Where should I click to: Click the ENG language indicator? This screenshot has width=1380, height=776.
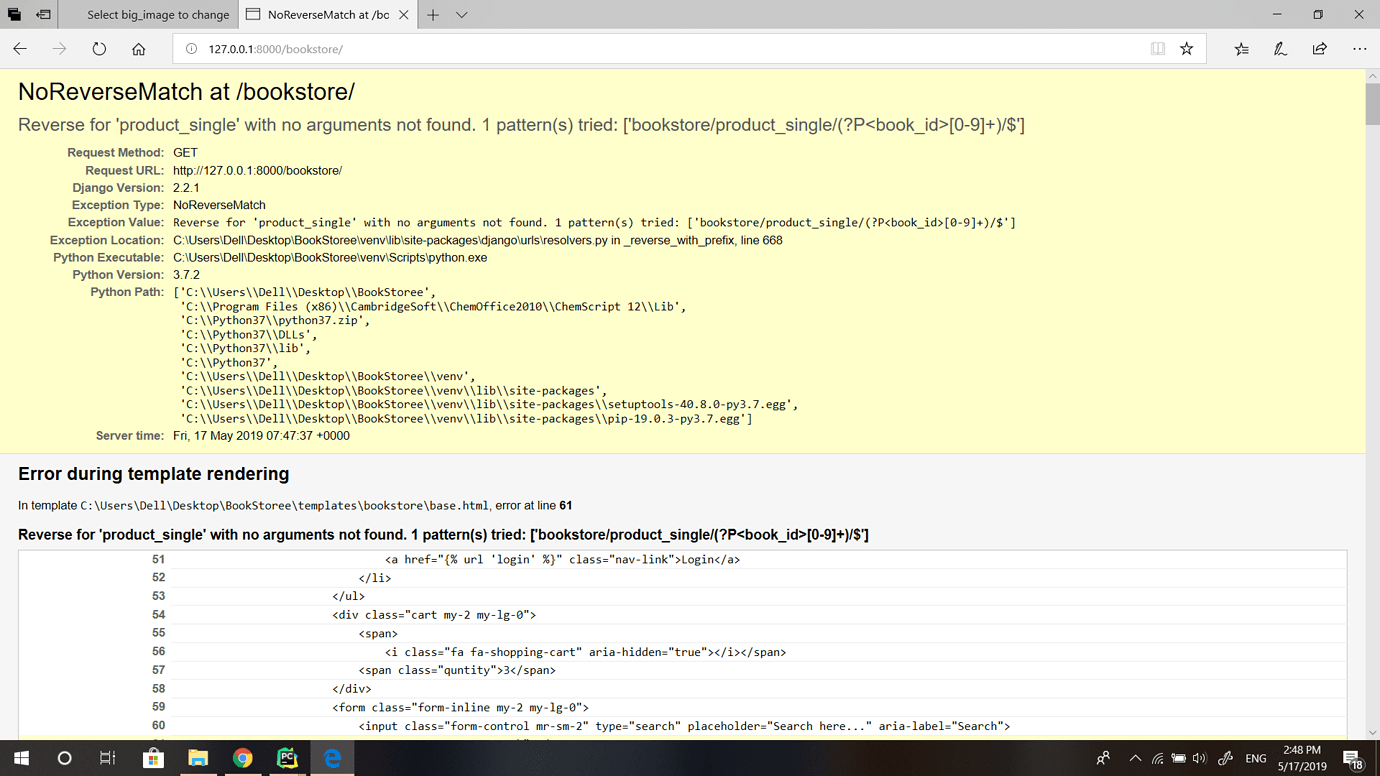click(1256, 759)
